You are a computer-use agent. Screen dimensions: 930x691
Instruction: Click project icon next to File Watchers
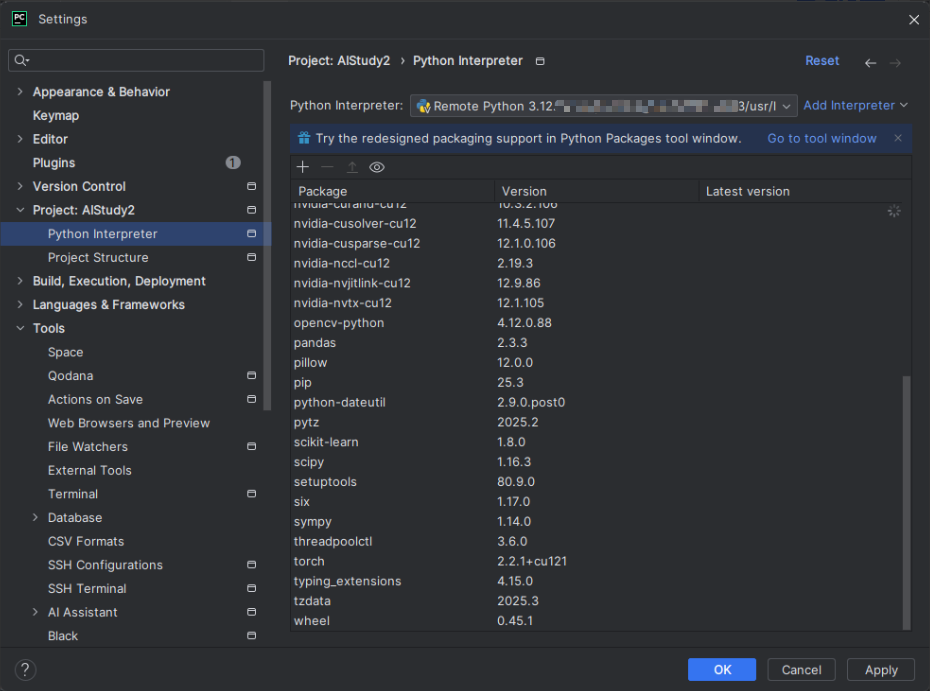[251, 447]
